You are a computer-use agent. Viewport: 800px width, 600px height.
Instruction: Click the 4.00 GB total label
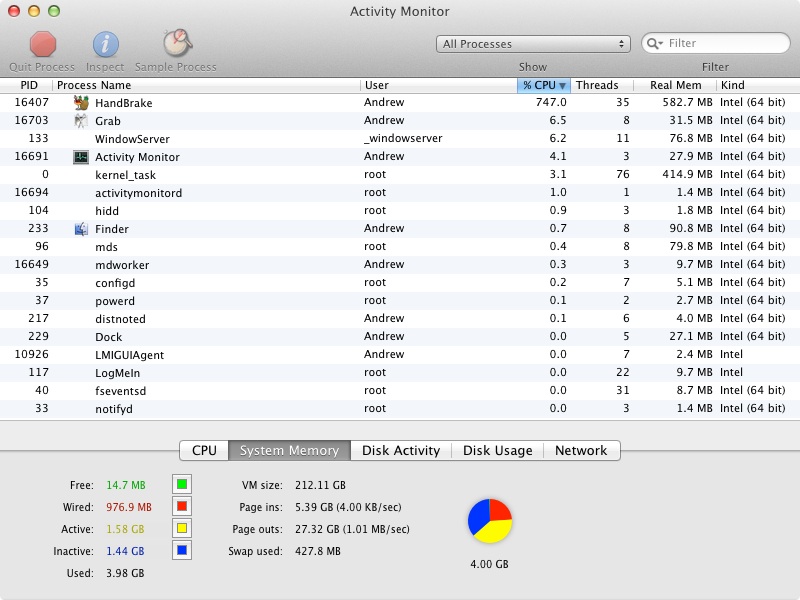(x=489, y=564)
